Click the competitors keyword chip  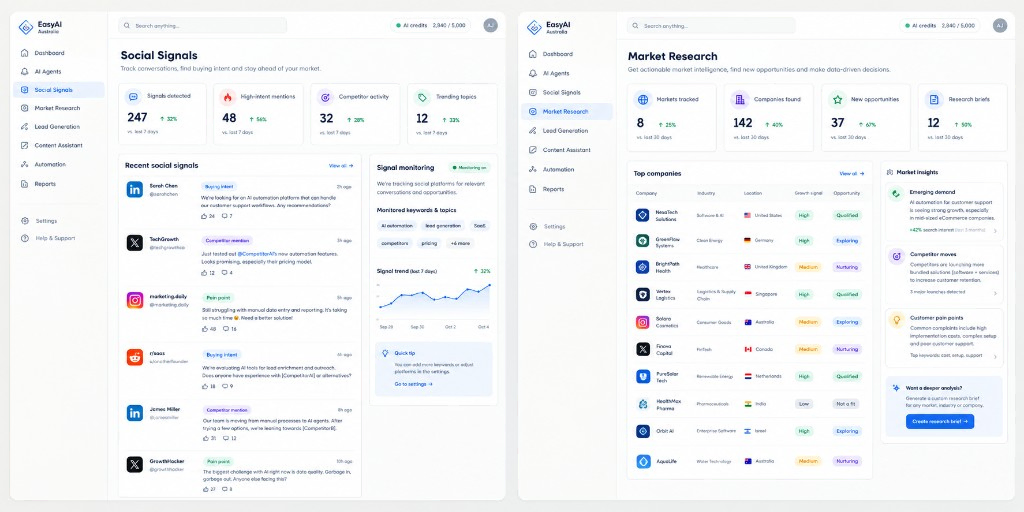pos(394,243)
